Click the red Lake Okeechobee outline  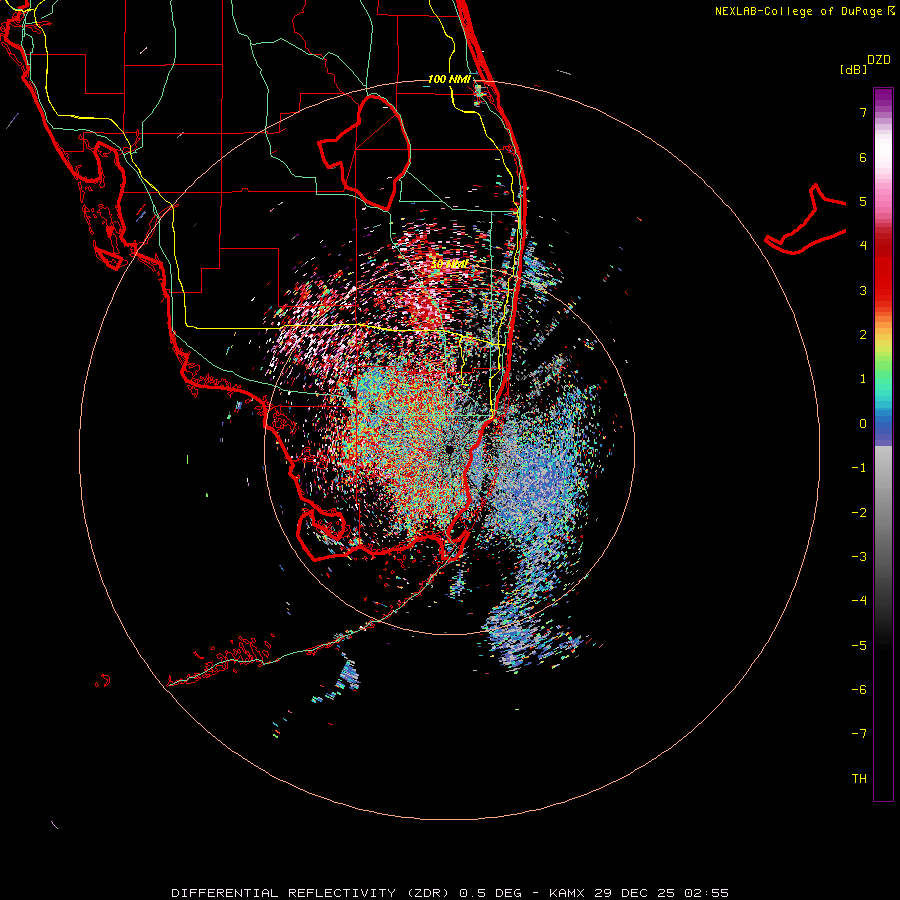coord(364,153)
